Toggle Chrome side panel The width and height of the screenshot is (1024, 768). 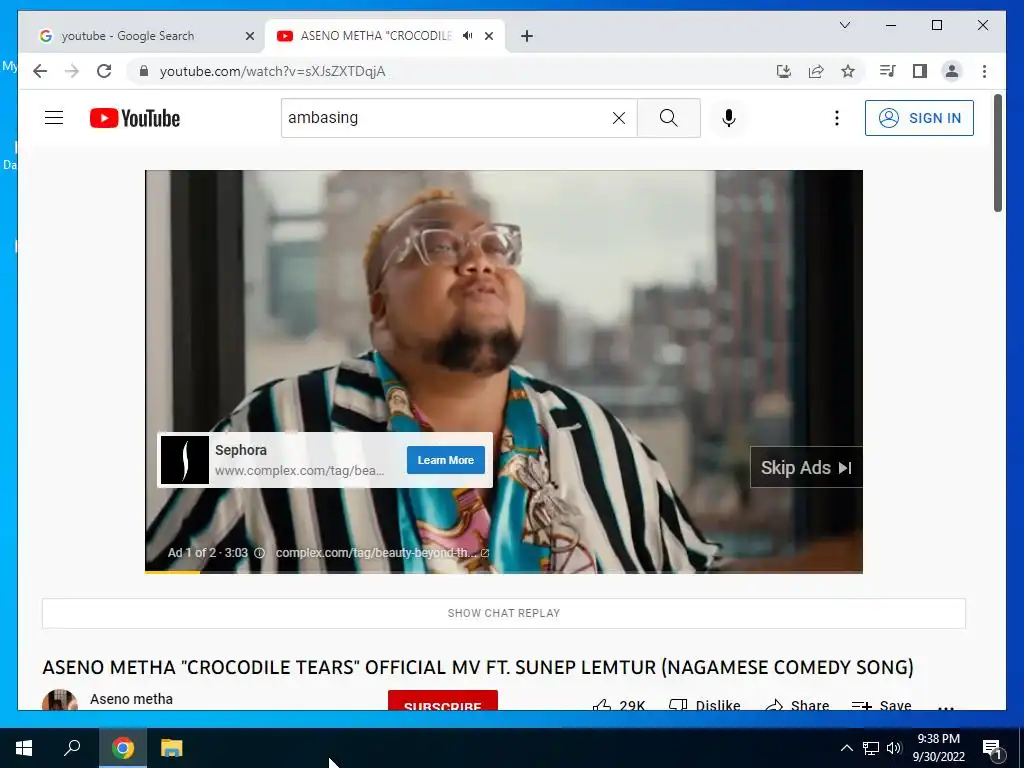tap(920, 71)
